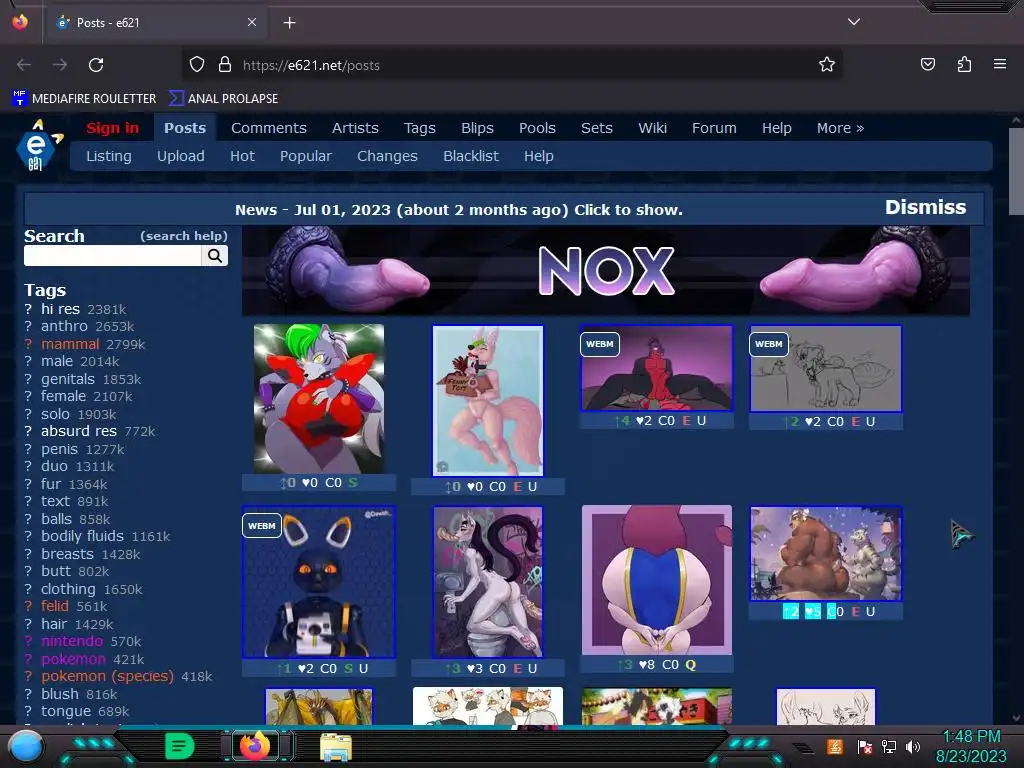
Task: Open a new tab with the plus icon
Action: tap(289, 23)
